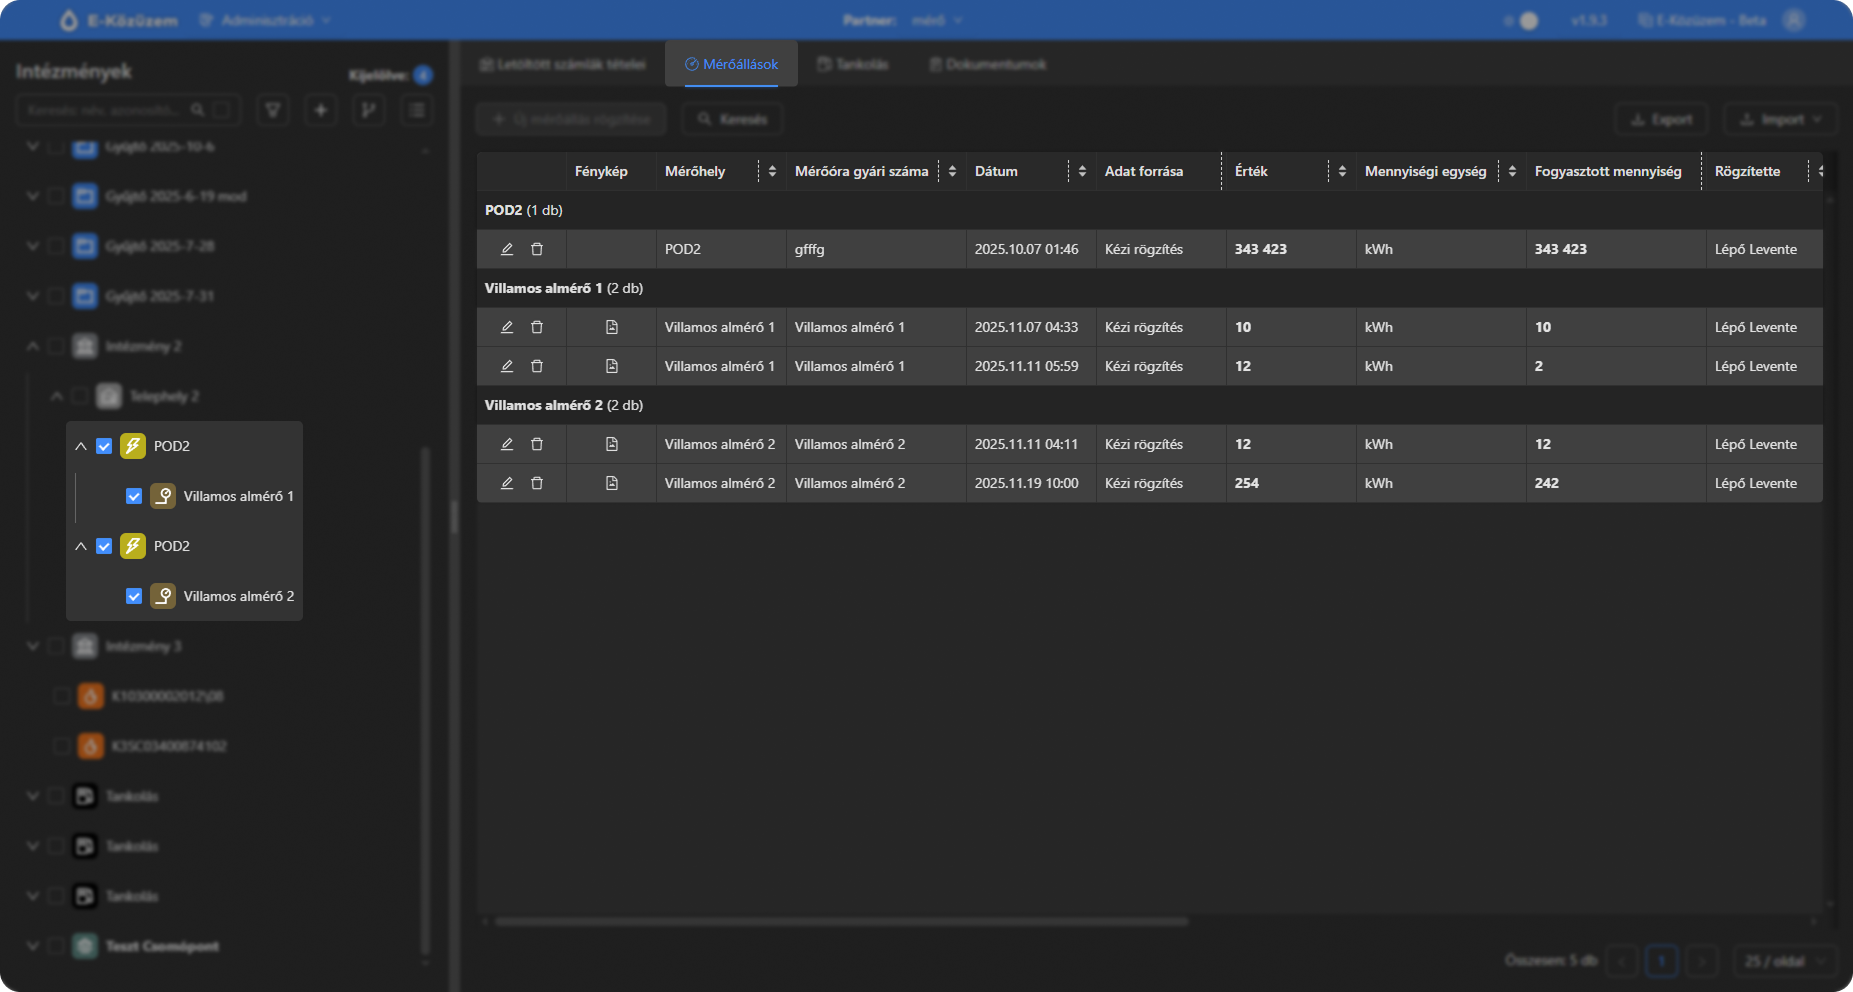1853x992 pixels.
Task: Uncheck the POD2 parent of Villamos almérő 1
Action: (x=104, y=446)
